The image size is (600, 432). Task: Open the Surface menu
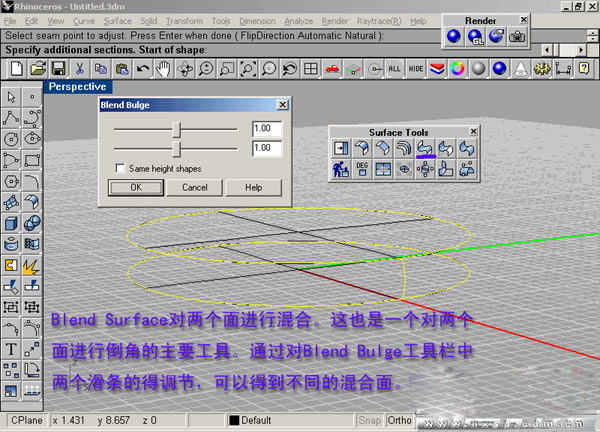[117, 20]
